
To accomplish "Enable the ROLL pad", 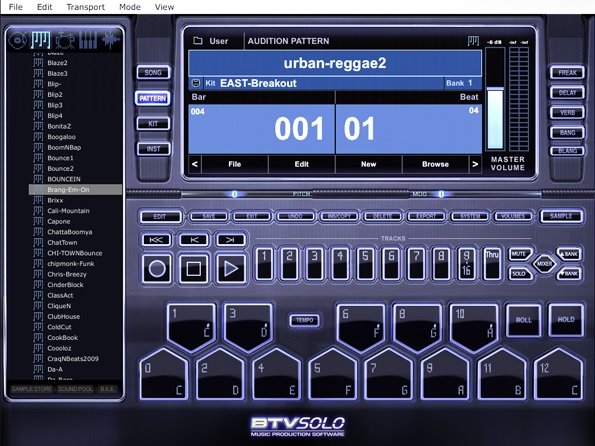I will coord(524,320).
